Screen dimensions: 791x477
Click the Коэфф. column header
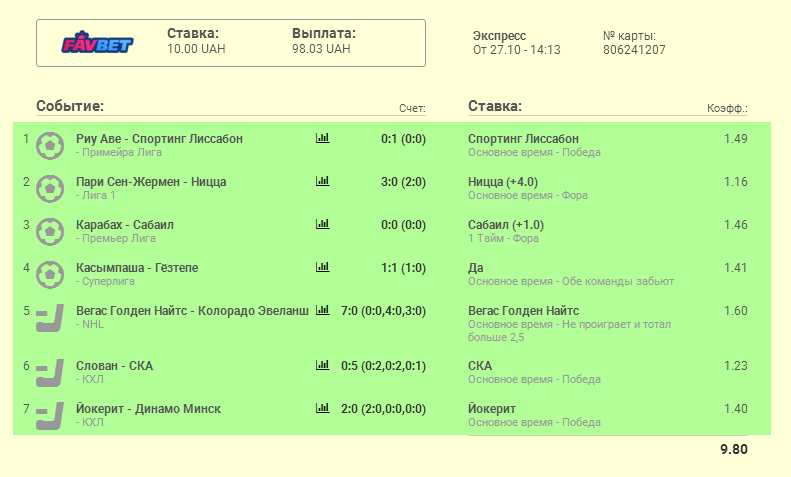pyautogui.click(x=727, y=108)
